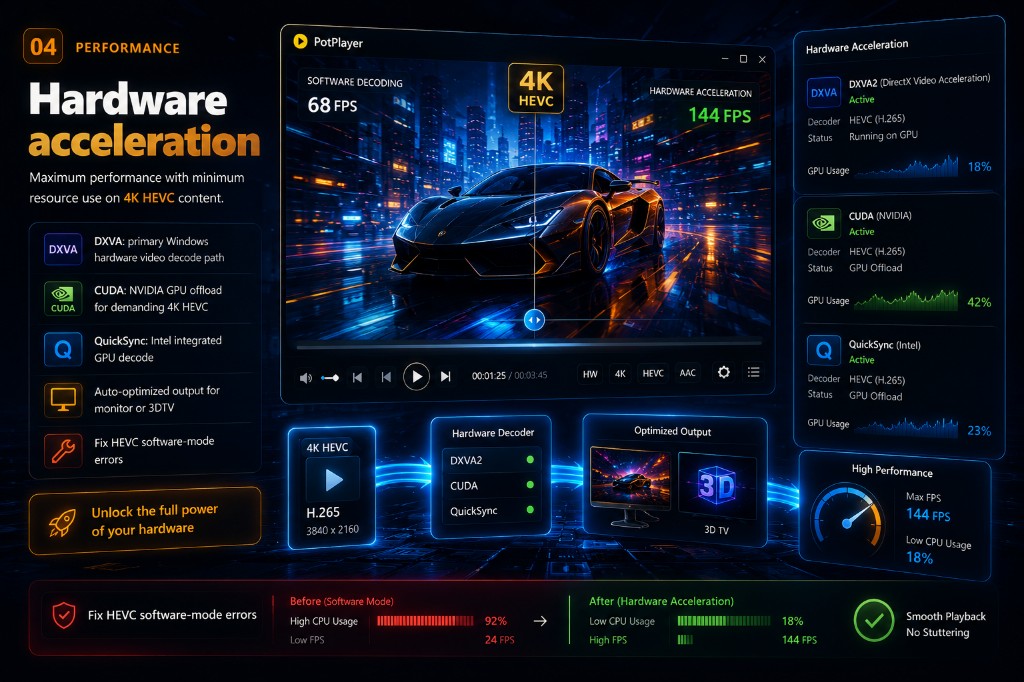
Task: Click the HEVC badge in player controls
Action: point(653,373)
